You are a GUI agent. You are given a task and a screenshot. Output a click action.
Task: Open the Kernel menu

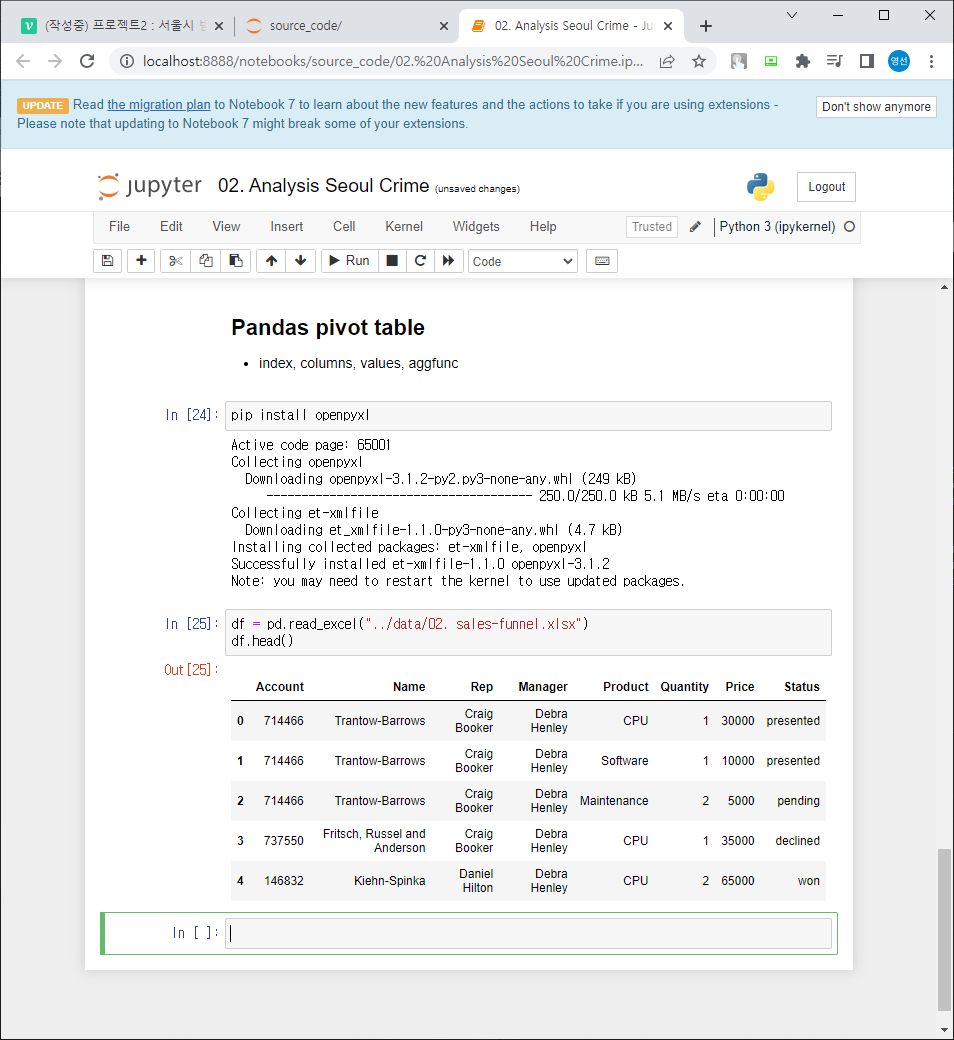(x=404, y=227)
